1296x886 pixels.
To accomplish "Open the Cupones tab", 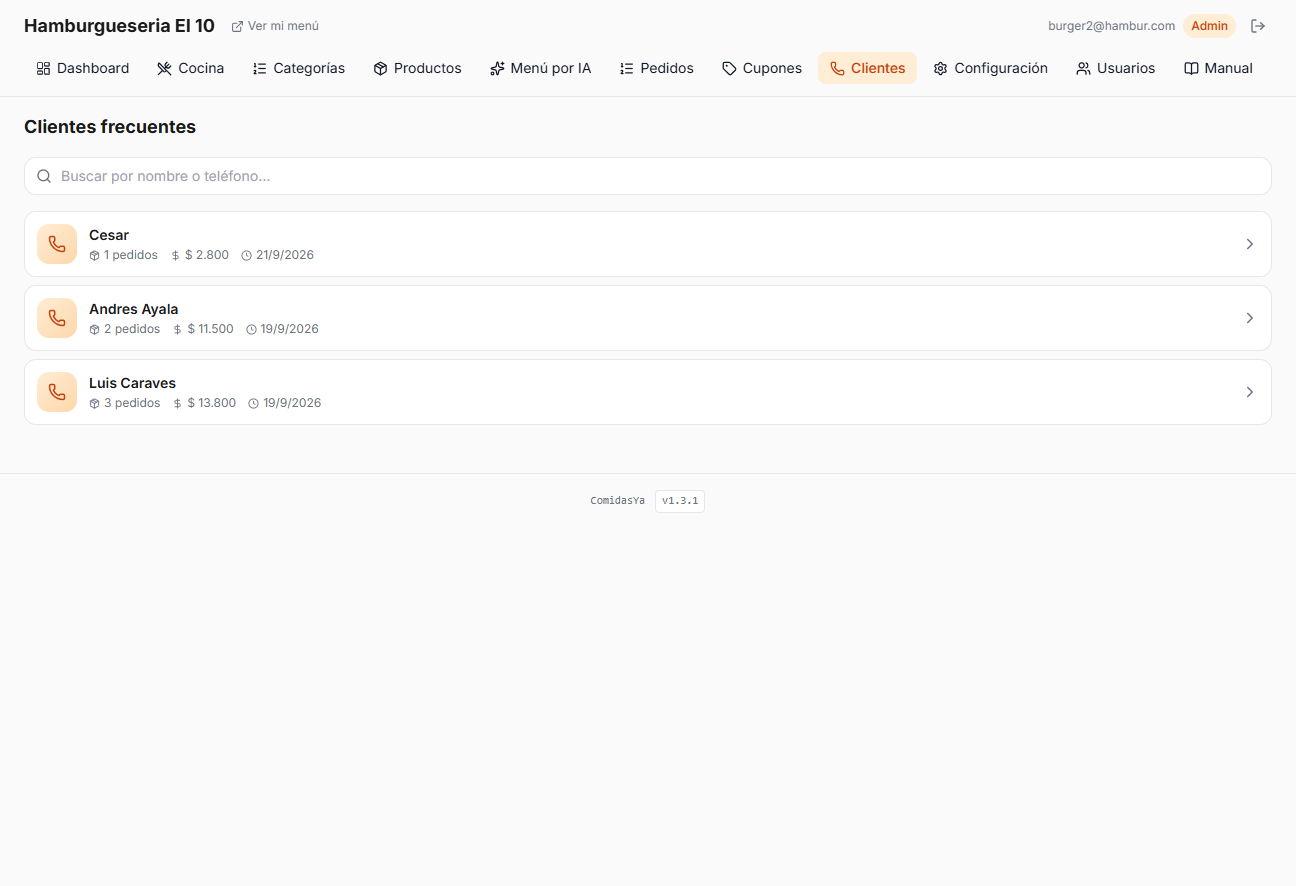I will coord(762,68).
